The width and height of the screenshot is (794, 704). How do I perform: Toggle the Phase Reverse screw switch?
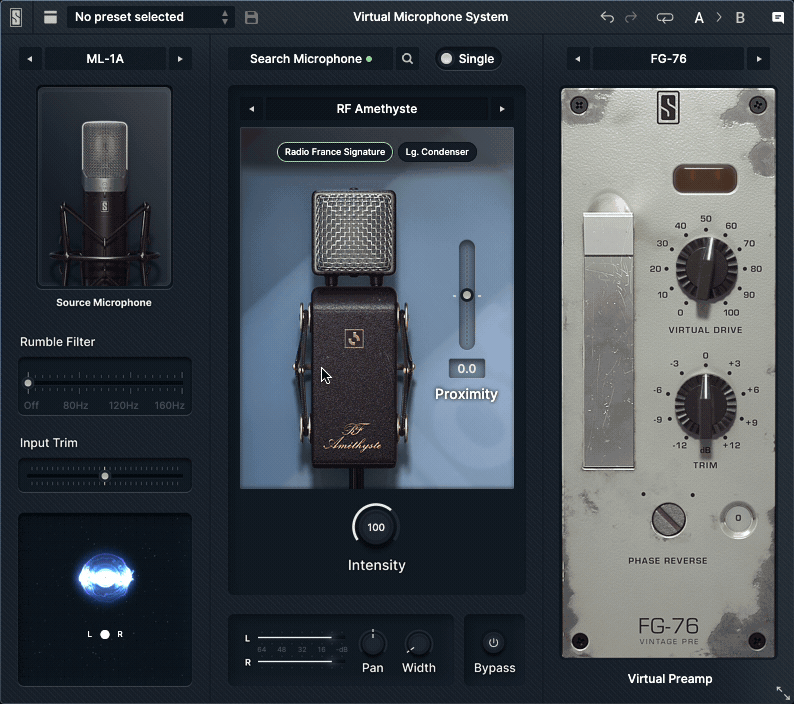coord(668,520)
